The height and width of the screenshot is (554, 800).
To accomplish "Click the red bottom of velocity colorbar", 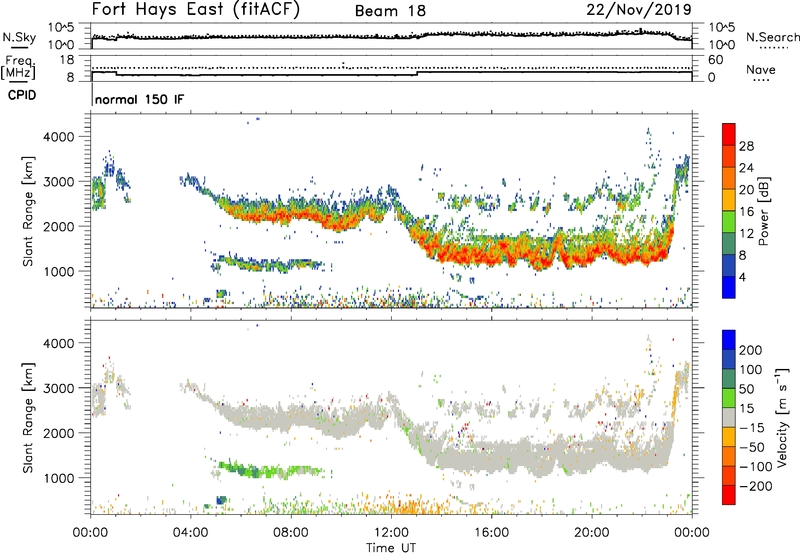I will [x=729, y=495].
